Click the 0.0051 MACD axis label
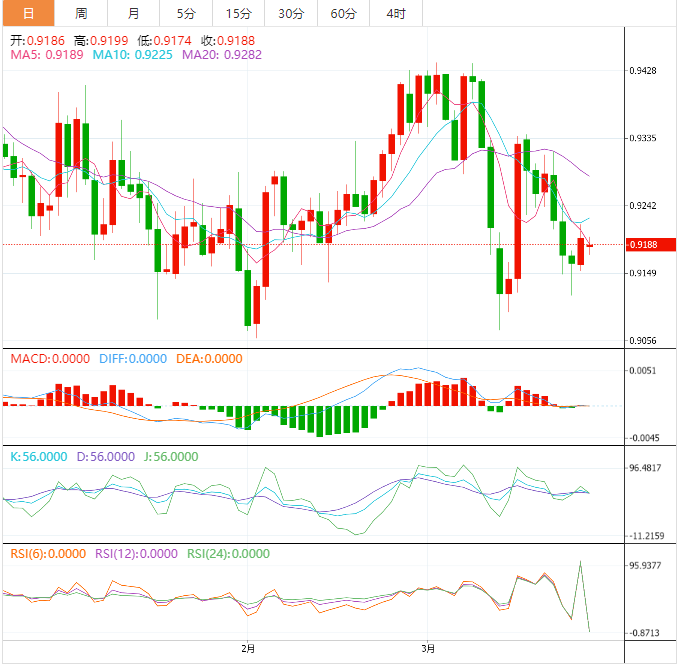 tap(643, 371)
